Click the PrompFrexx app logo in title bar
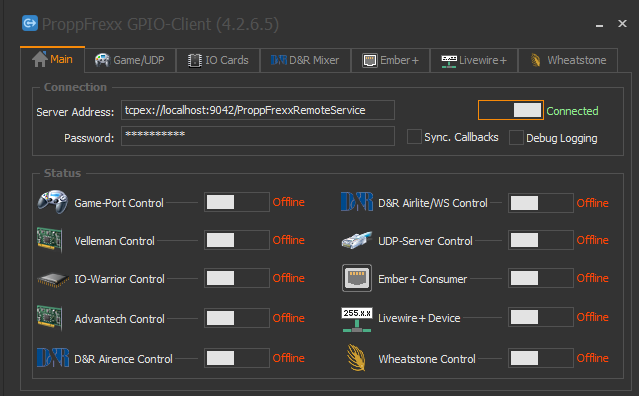The height and width of the screenshot is (396, 639). point(30,23)
